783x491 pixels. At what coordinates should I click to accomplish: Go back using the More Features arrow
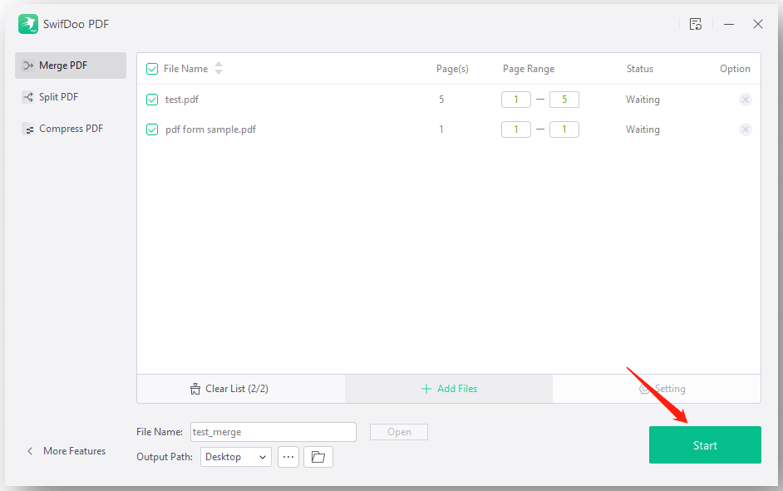(x=30, y=451)
